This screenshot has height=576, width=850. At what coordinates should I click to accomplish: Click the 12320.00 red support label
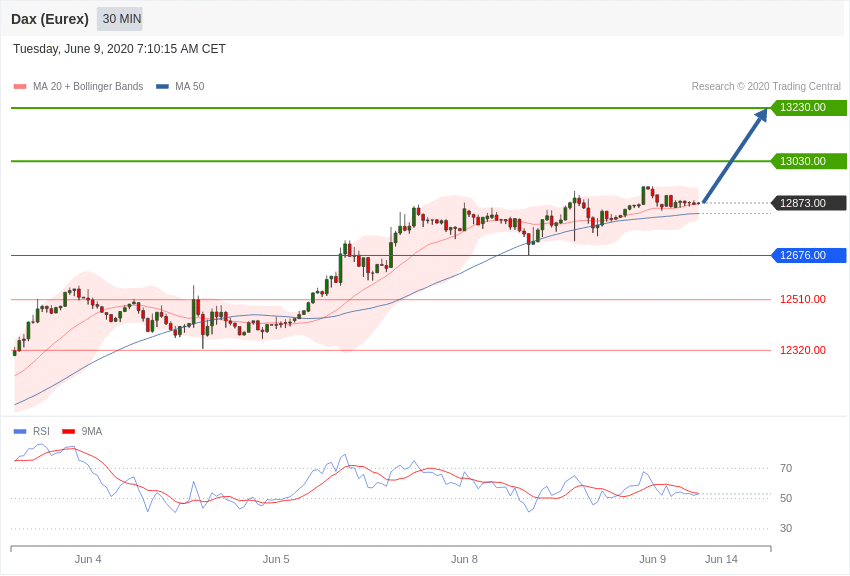click(803, 350)
